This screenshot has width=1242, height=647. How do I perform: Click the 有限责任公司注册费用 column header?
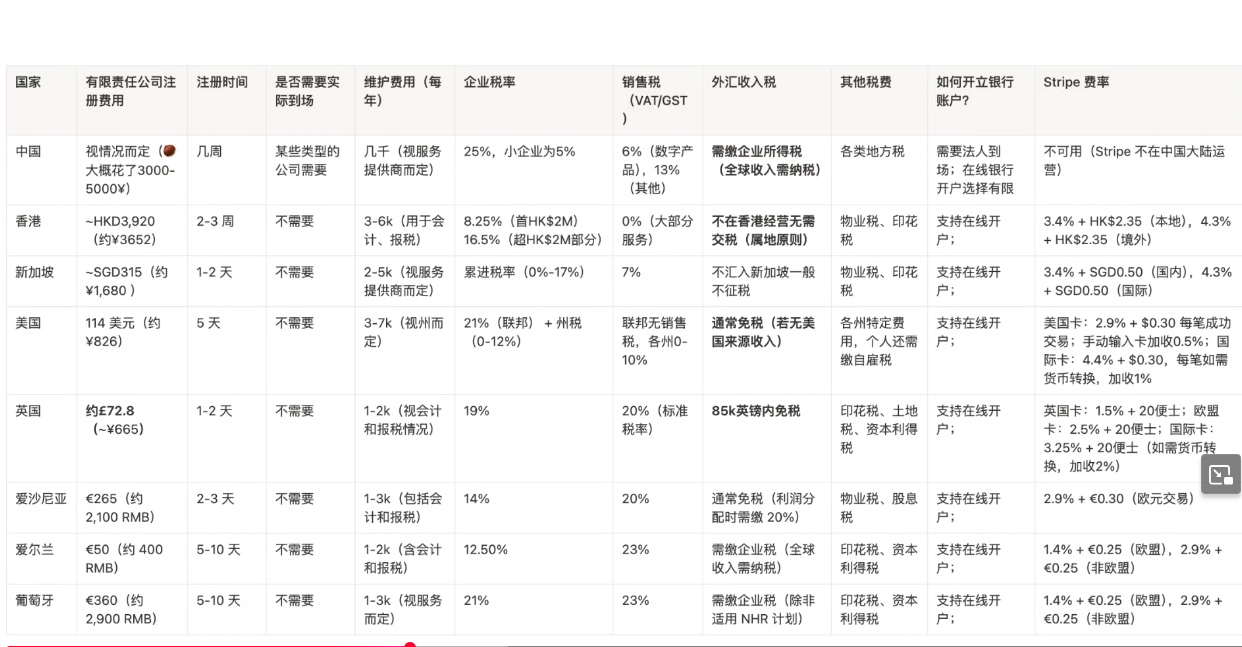(131, 91)
